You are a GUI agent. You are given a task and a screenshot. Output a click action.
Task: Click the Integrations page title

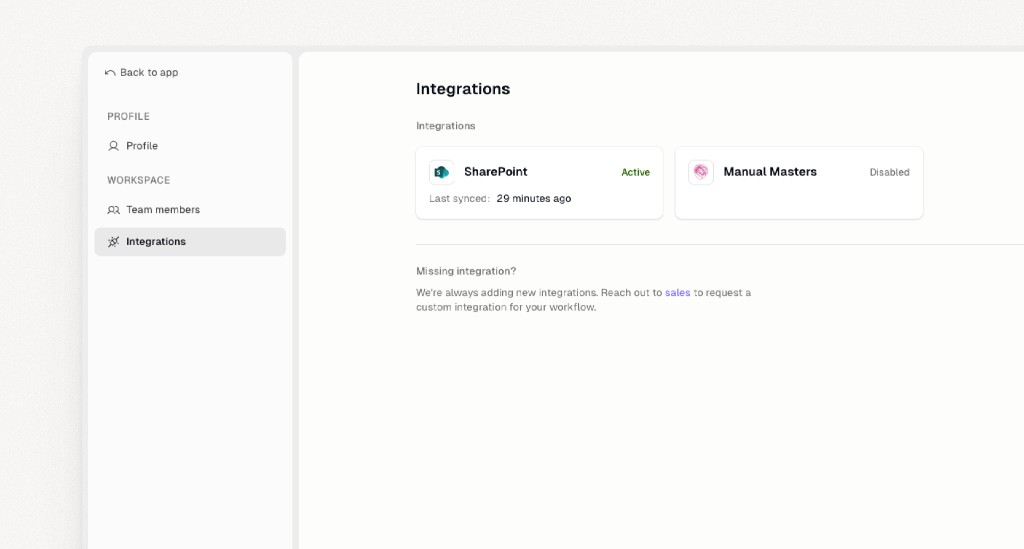point(463,89)
